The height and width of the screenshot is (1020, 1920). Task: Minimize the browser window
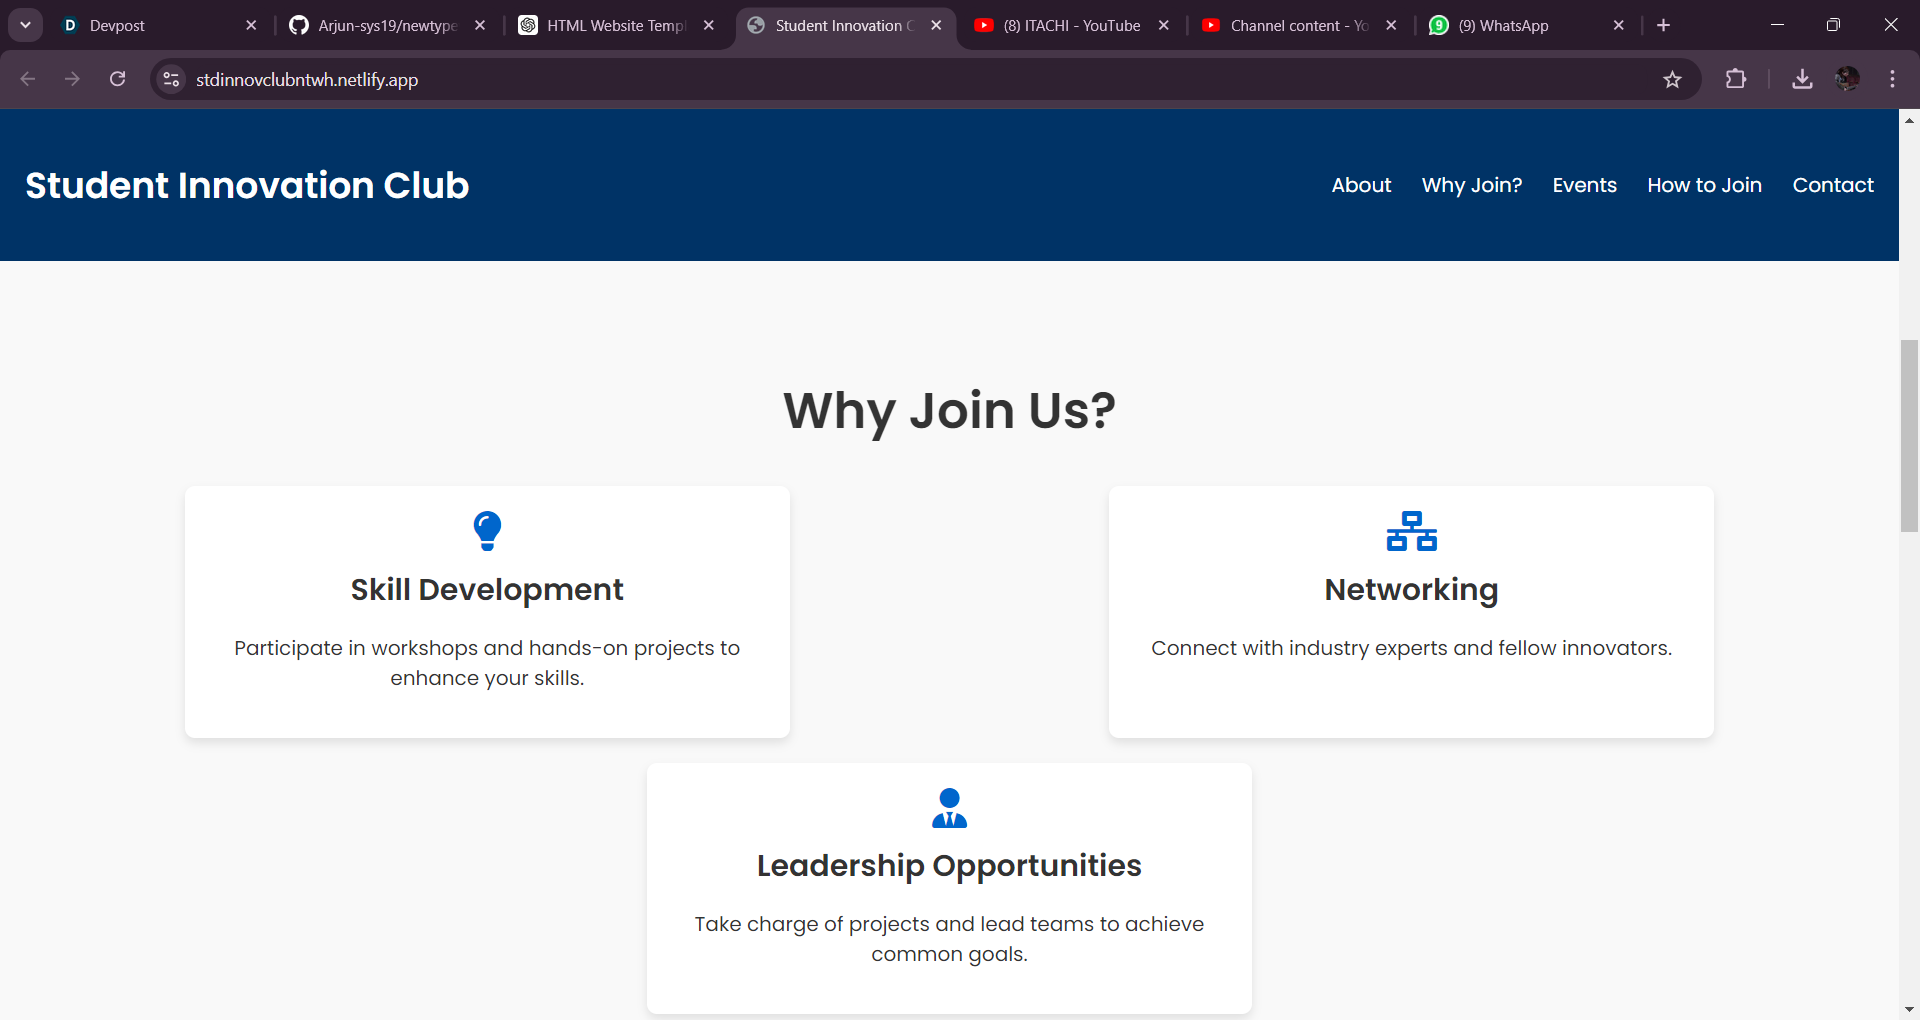(x=1777, y=25)
